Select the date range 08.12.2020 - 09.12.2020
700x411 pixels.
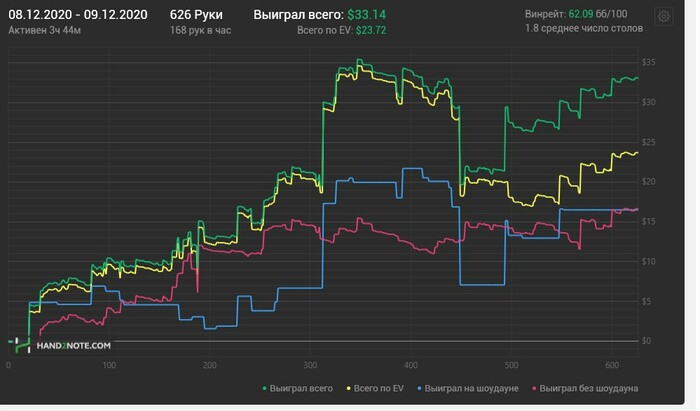tap(77, 16)
